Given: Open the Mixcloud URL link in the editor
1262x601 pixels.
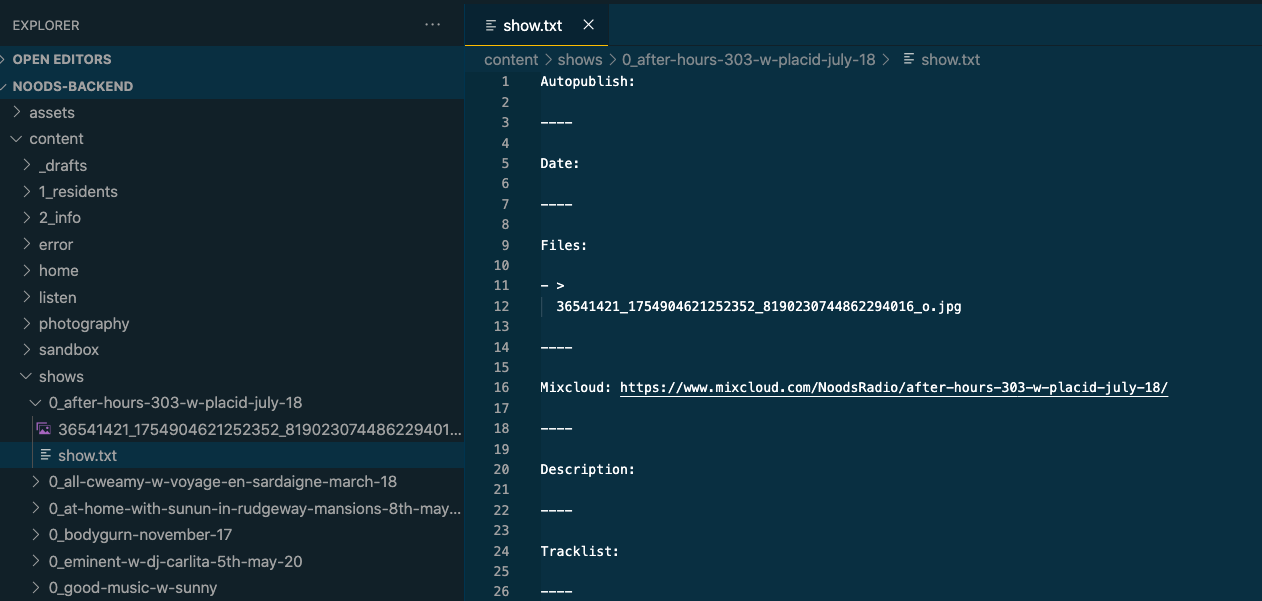Looking at the screenshot, I should (893, 388).
